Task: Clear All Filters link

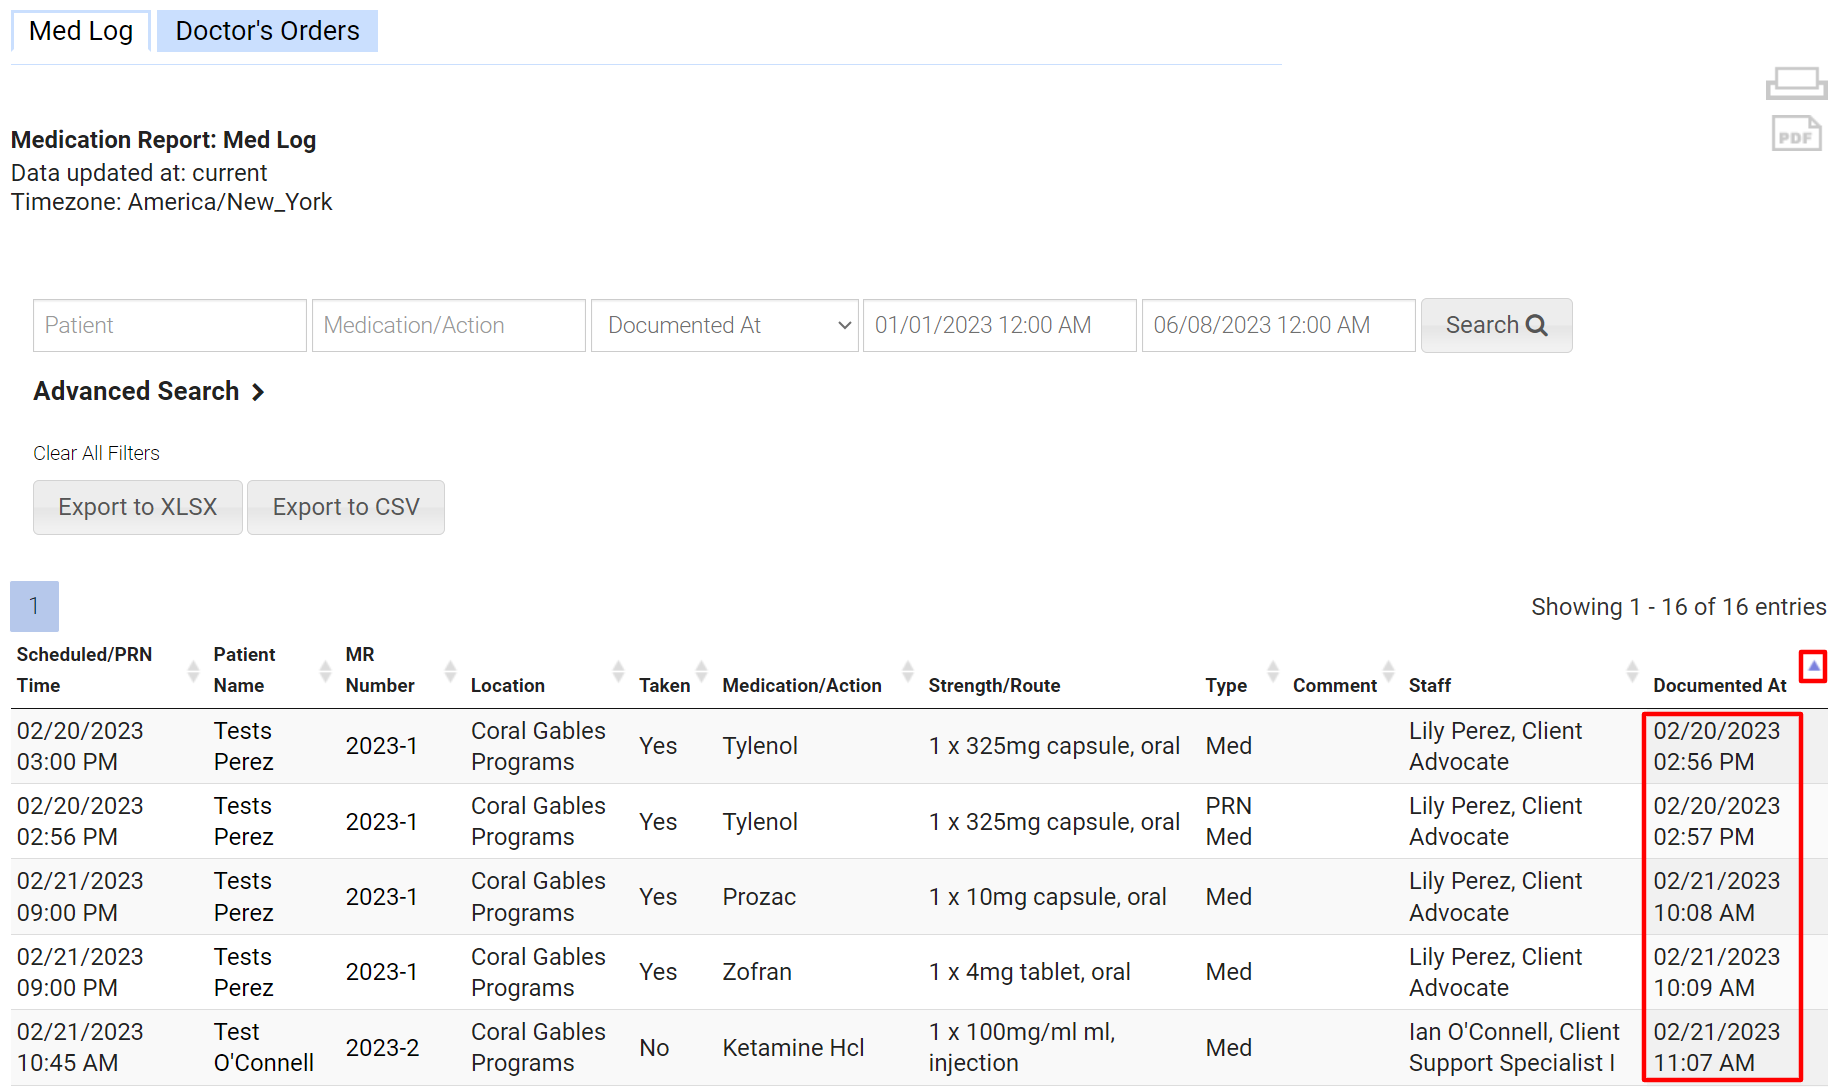Action: click(x=96, y=453)
